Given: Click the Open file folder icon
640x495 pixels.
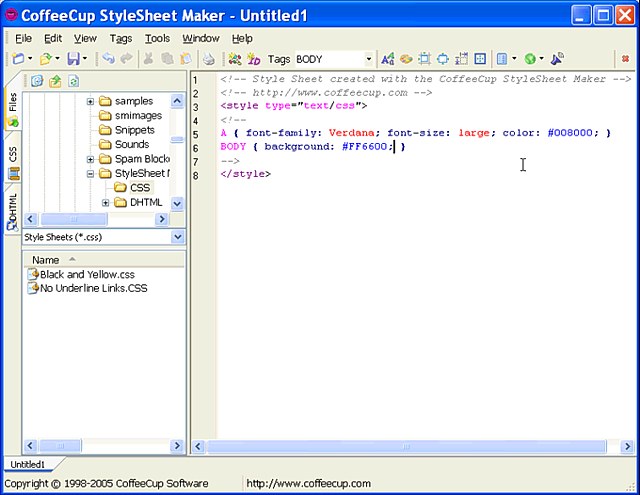Looking at the screenshot, I should click(x=46, y=59).
